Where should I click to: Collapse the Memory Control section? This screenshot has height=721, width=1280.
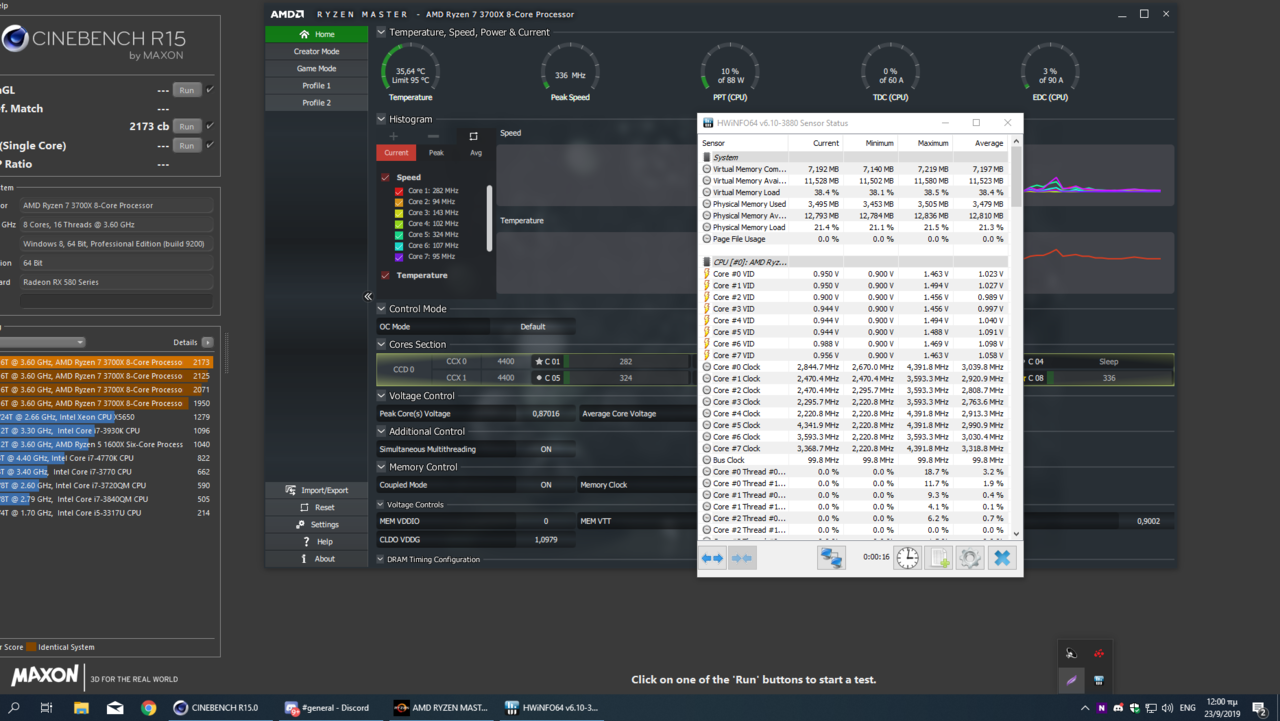pos(381,467)
